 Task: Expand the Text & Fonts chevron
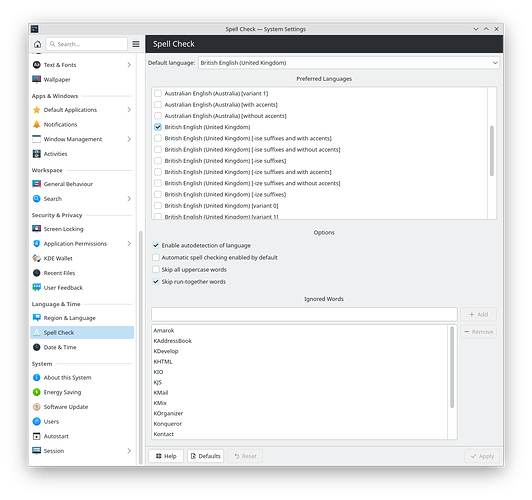129,65
